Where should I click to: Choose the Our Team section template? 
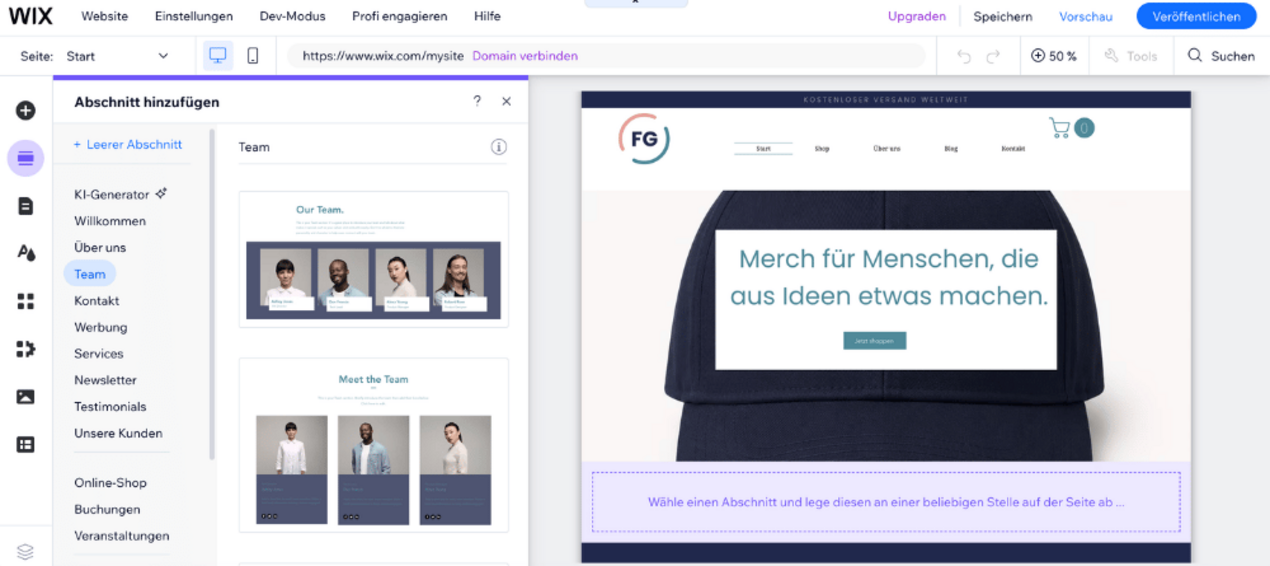tap(373, 259)
